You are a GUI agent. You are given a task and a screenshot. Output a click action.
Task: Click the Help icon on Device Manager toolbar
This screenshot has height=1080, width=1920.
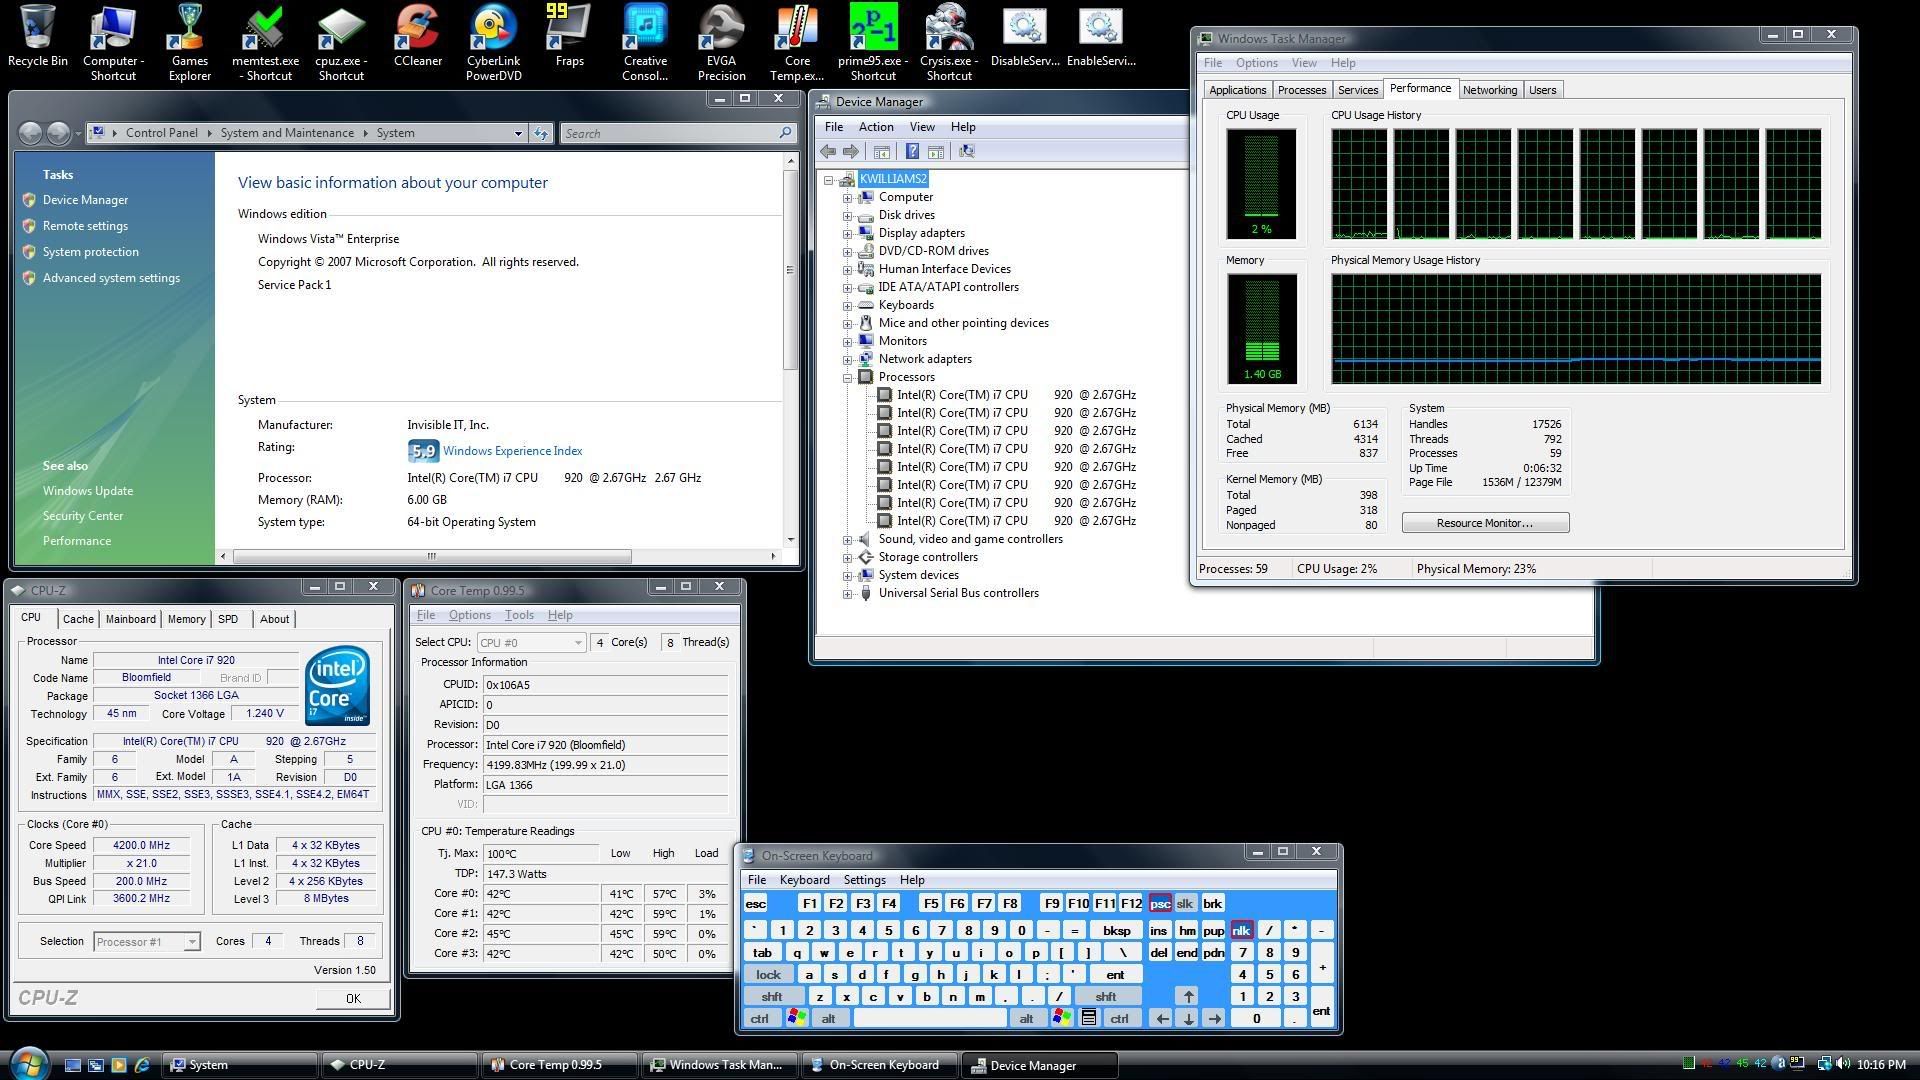[911, 151]
